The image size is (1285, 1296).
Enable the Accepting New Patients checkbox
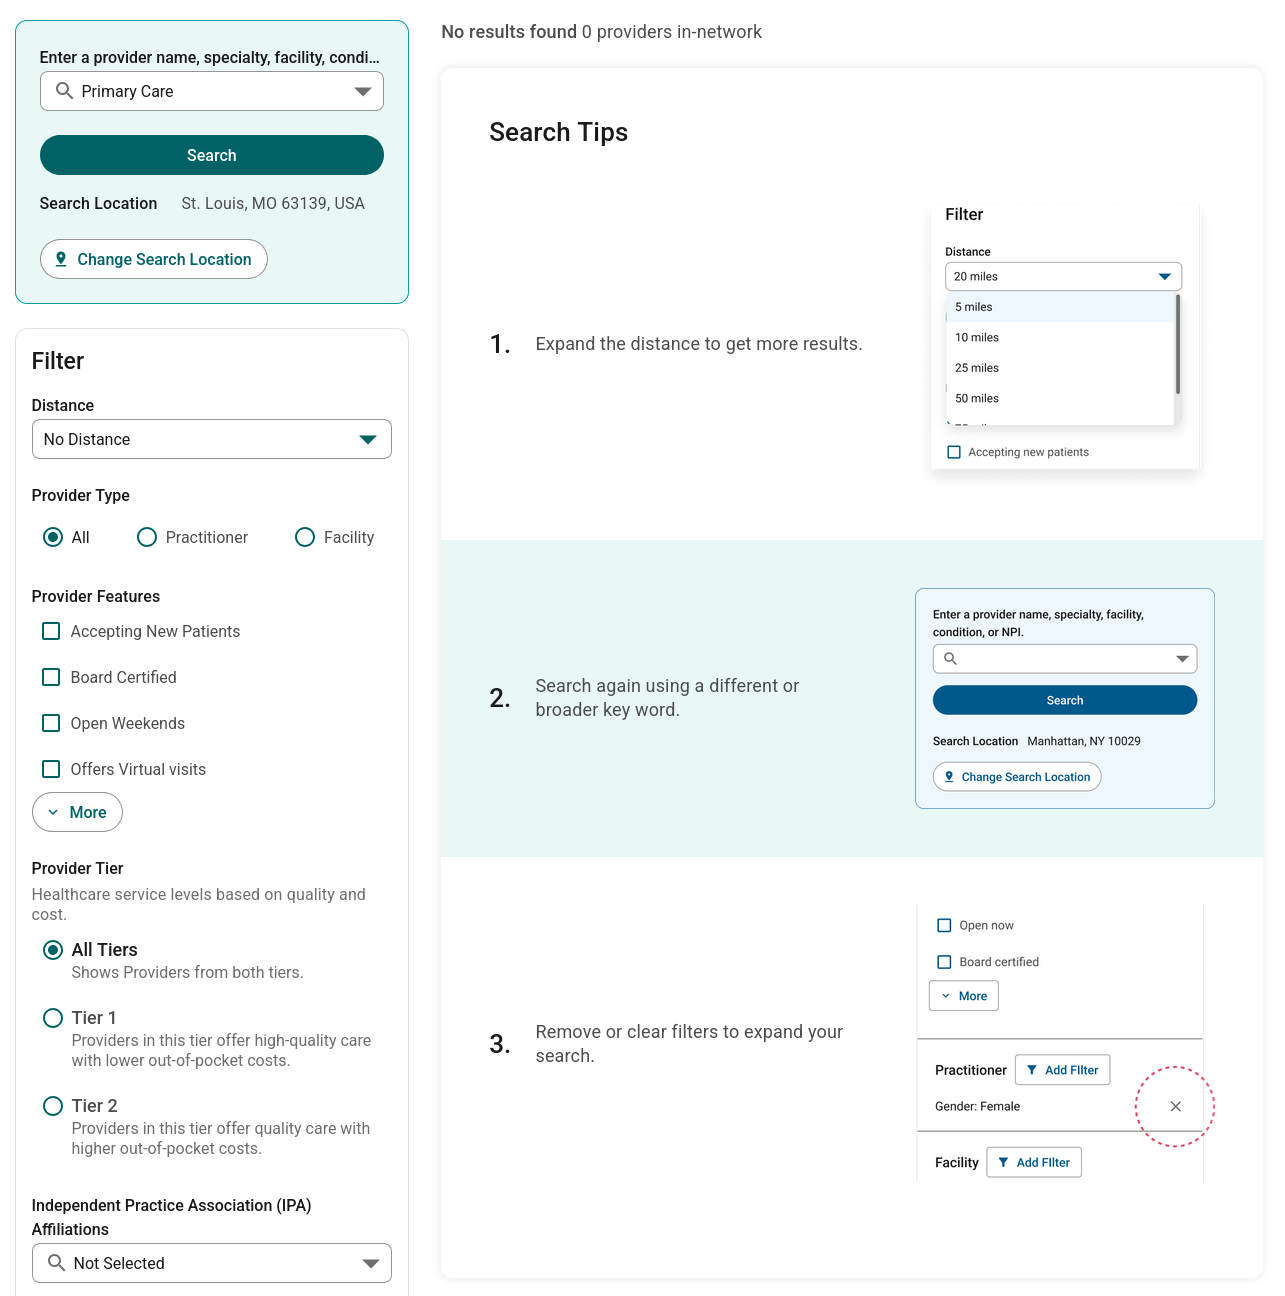pyautogui.click(x=51, y=631)
